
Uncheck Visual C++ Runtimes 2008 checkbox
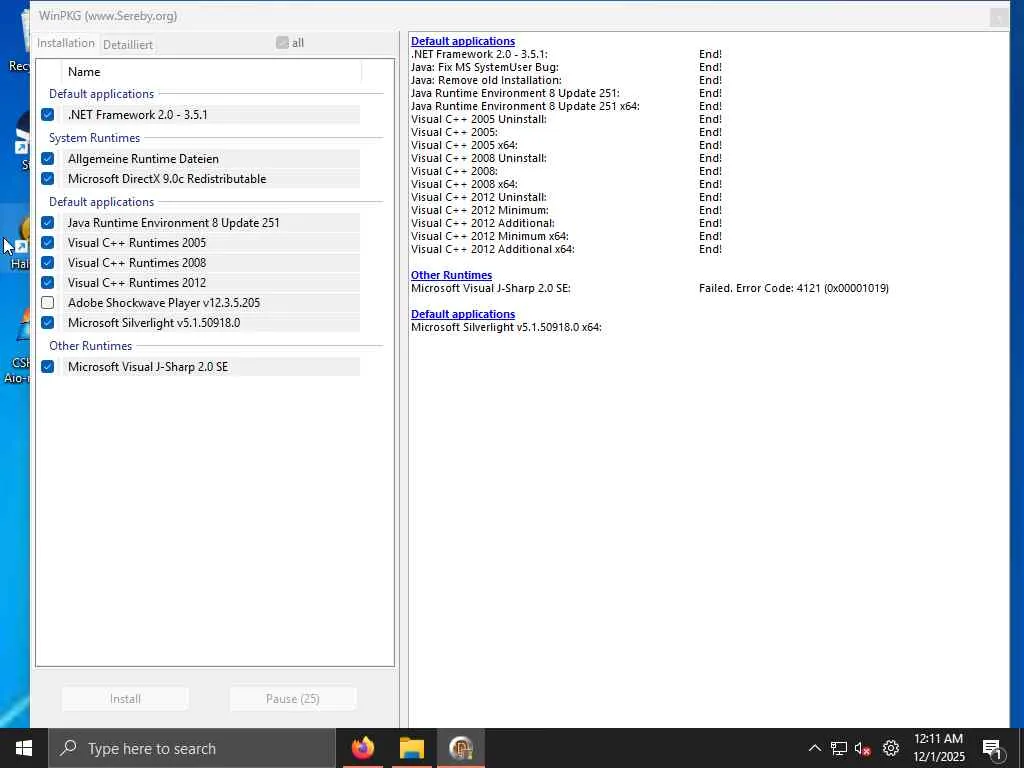point(48,263)
